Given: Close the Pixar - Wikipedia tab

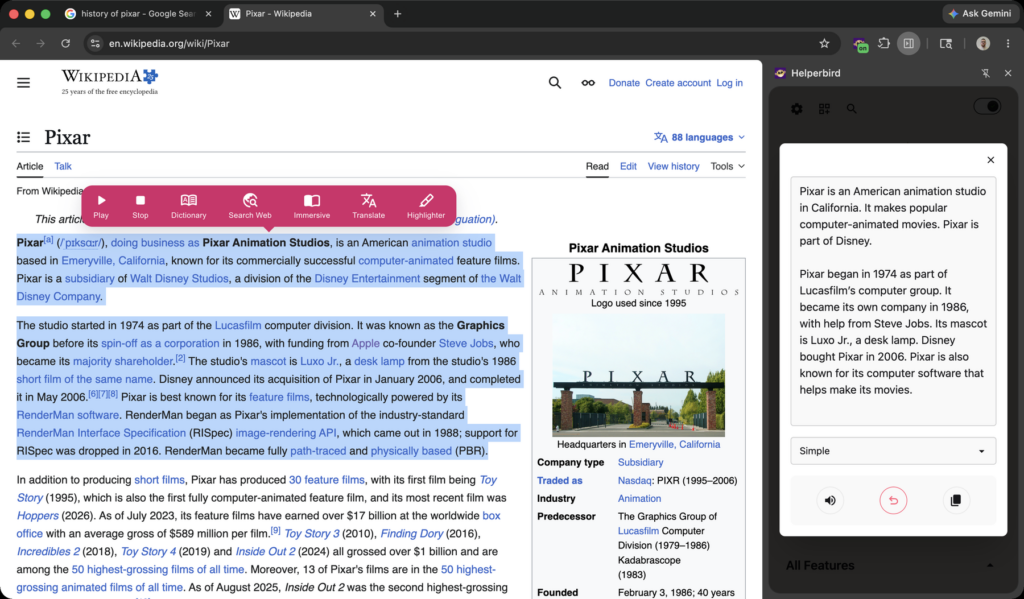Looking at the screenshot, I should (x=373, y=14).
